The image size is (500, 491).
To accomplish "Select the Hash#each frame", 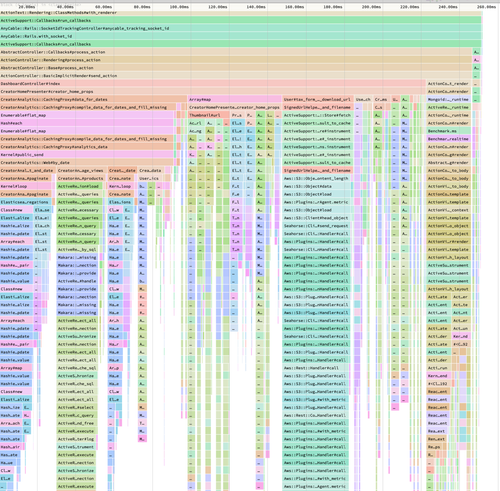I will point(87,123).
